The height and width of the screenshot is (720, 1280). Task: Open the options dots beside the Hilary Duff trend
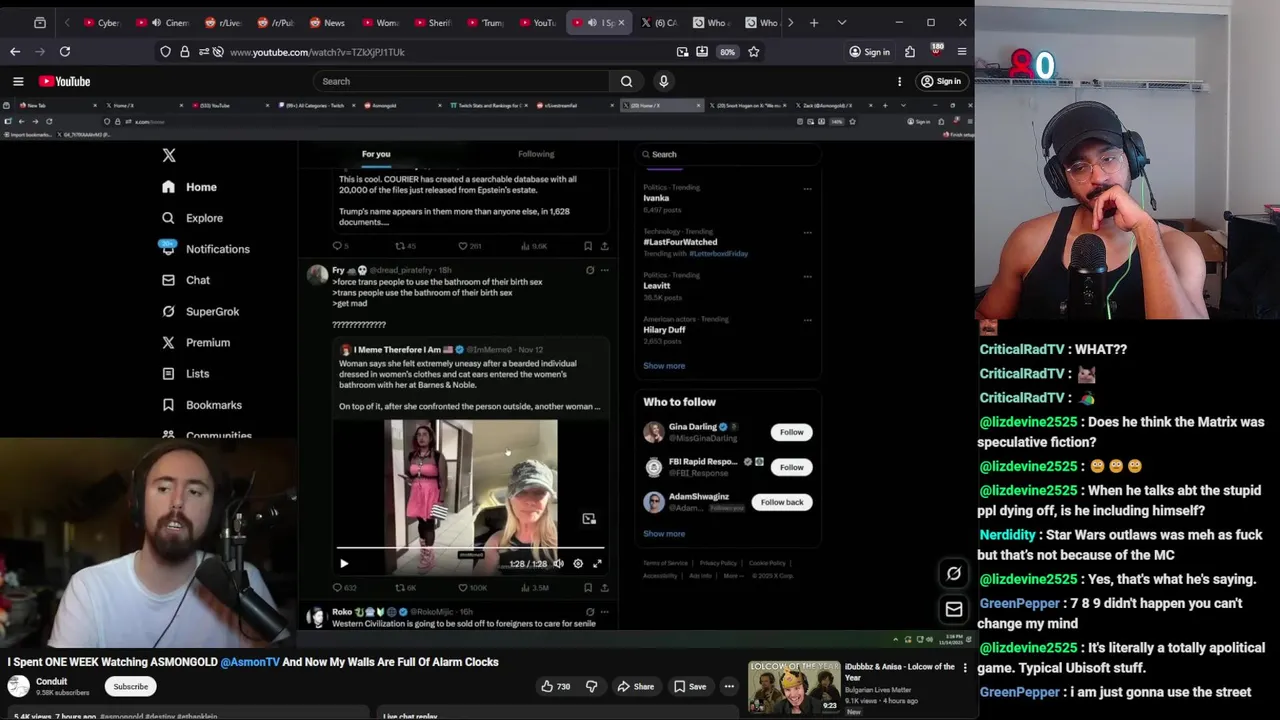(807, 320)
